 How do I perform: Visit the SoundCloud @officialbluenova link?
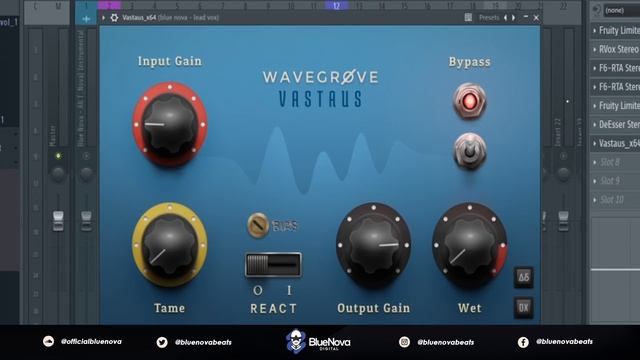click(91, 341)
